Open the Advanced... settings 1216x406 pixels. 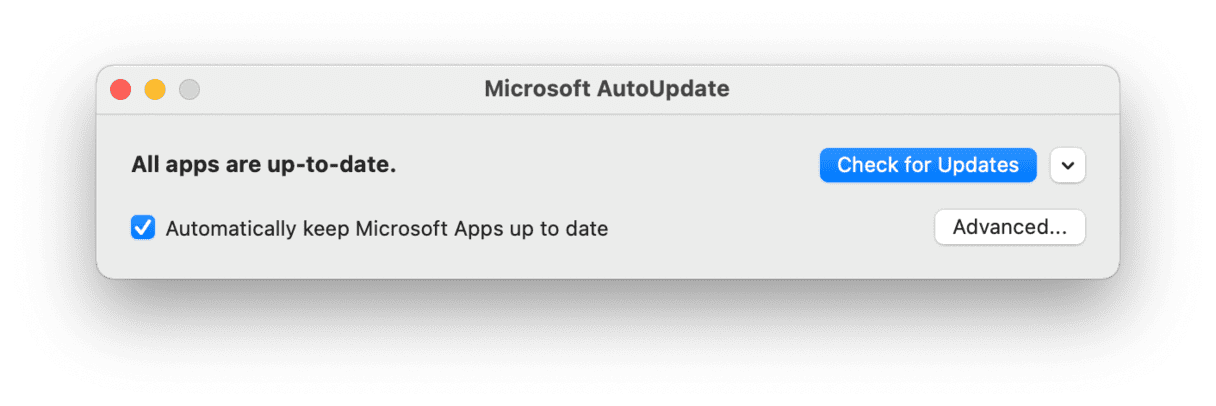click(x=1009, y=227)
